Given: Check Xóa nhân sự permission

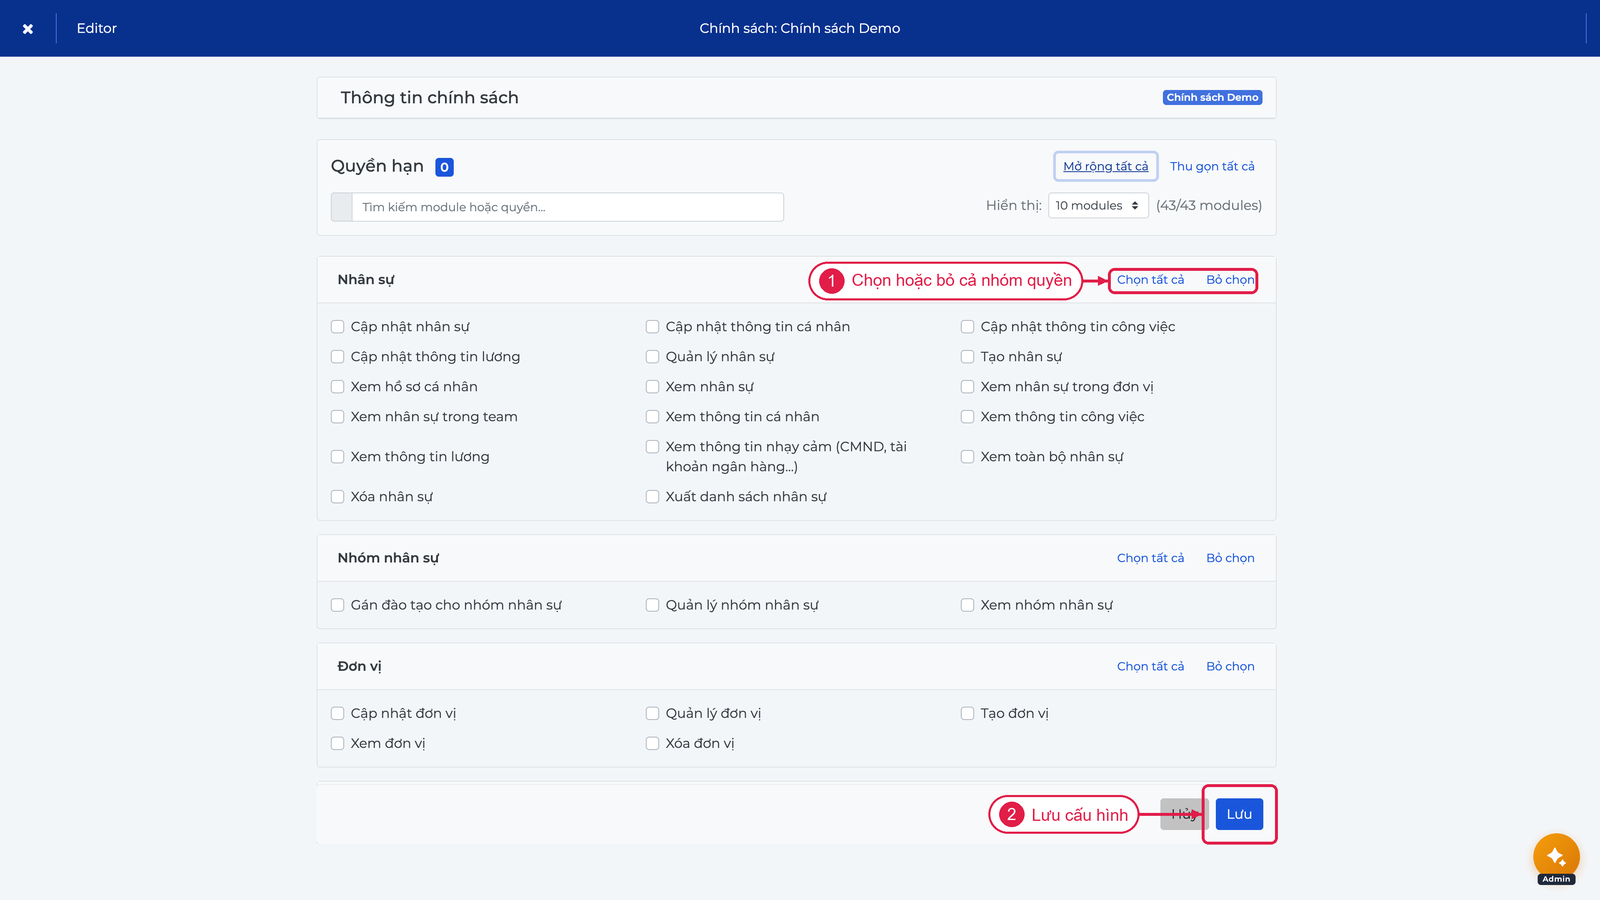Looking at the screenshot, I should [338, 497].
